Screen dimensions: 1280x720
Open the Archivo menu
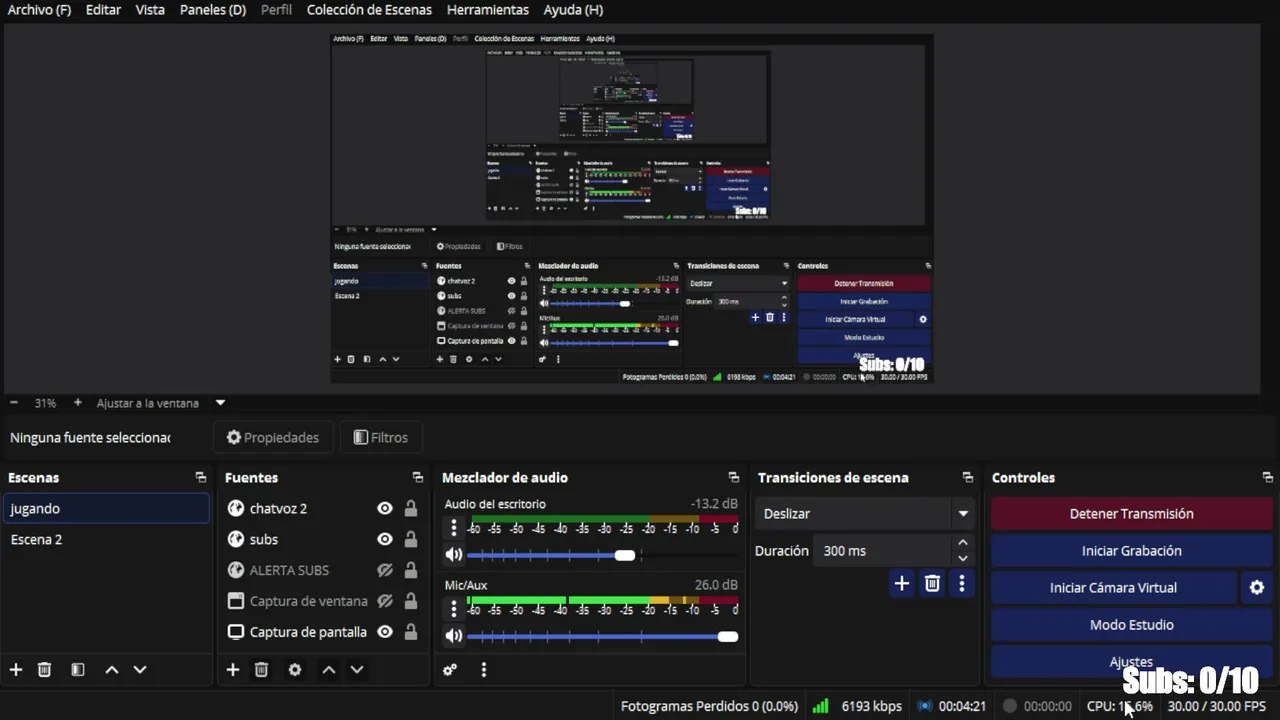pyautogui.click(x=40, y=10)
